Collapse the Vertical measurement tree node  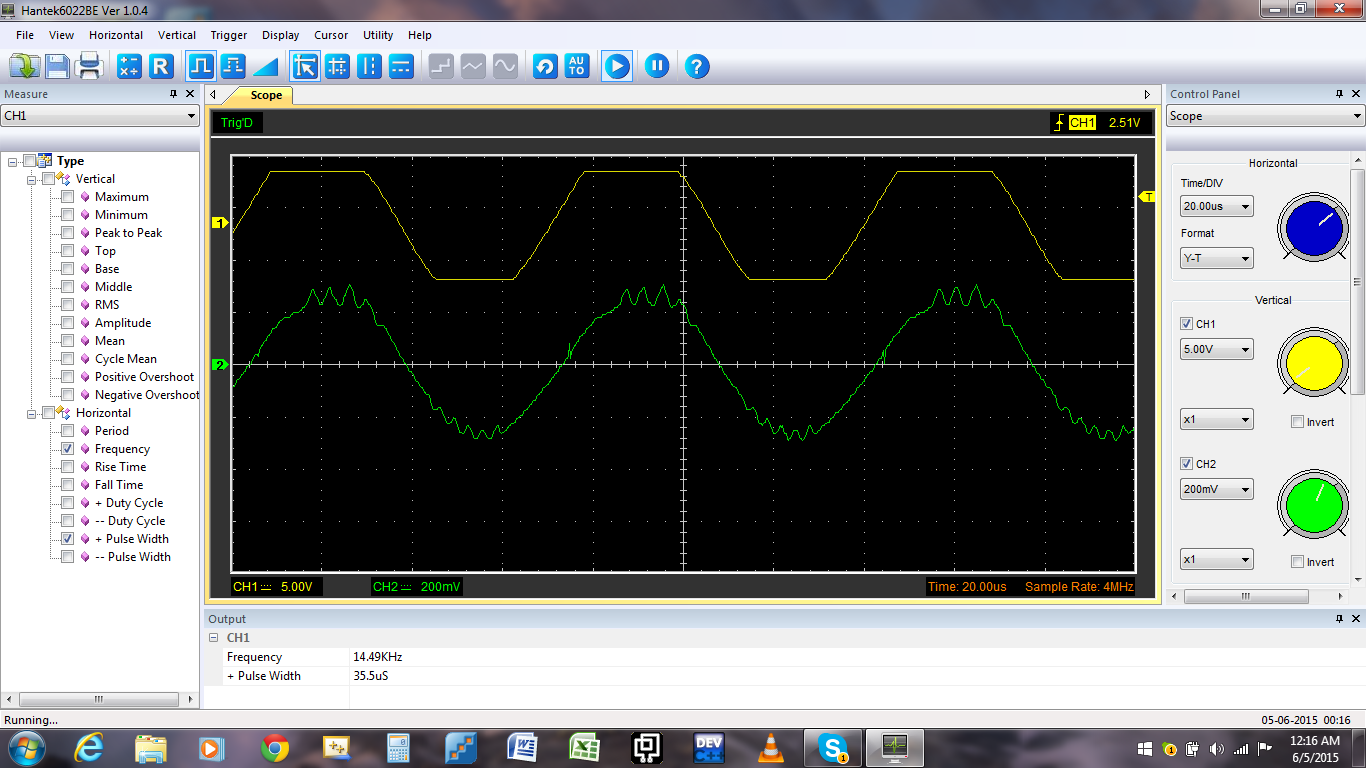[x=33, y=179]
